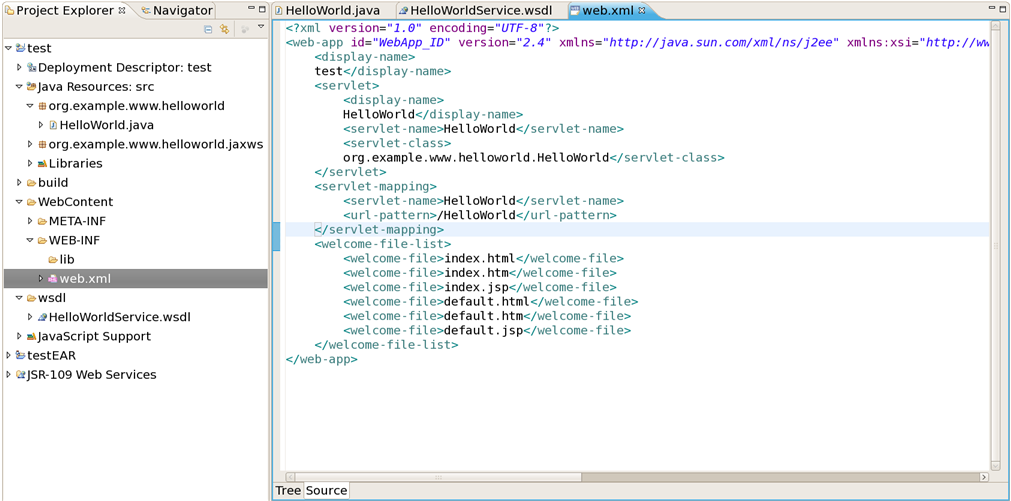Switch to the Navigator tab
Screen dimensions: 1011x501
[177, 10]
